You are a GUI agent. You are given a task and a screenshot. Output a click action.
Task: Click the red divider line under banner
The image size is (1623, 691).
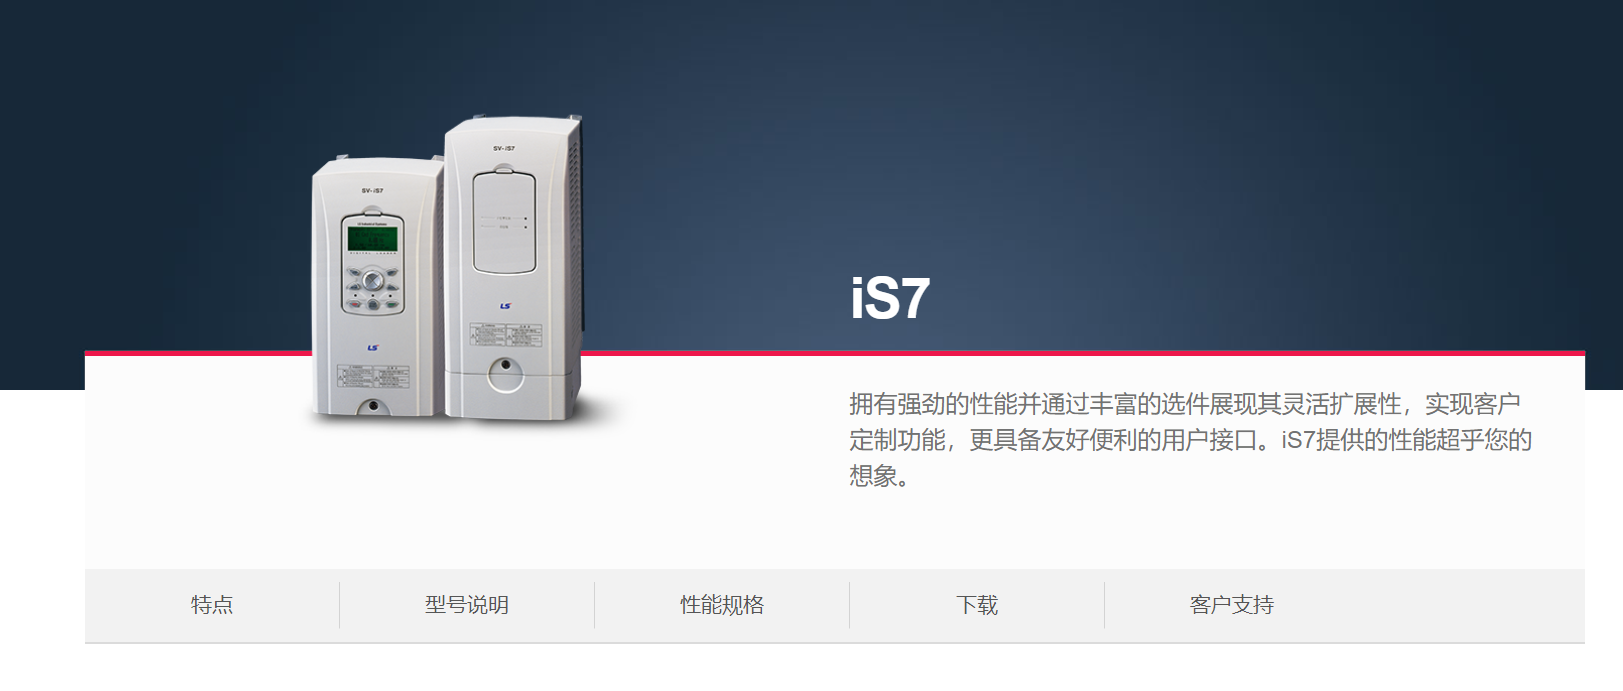pos(835,353)
